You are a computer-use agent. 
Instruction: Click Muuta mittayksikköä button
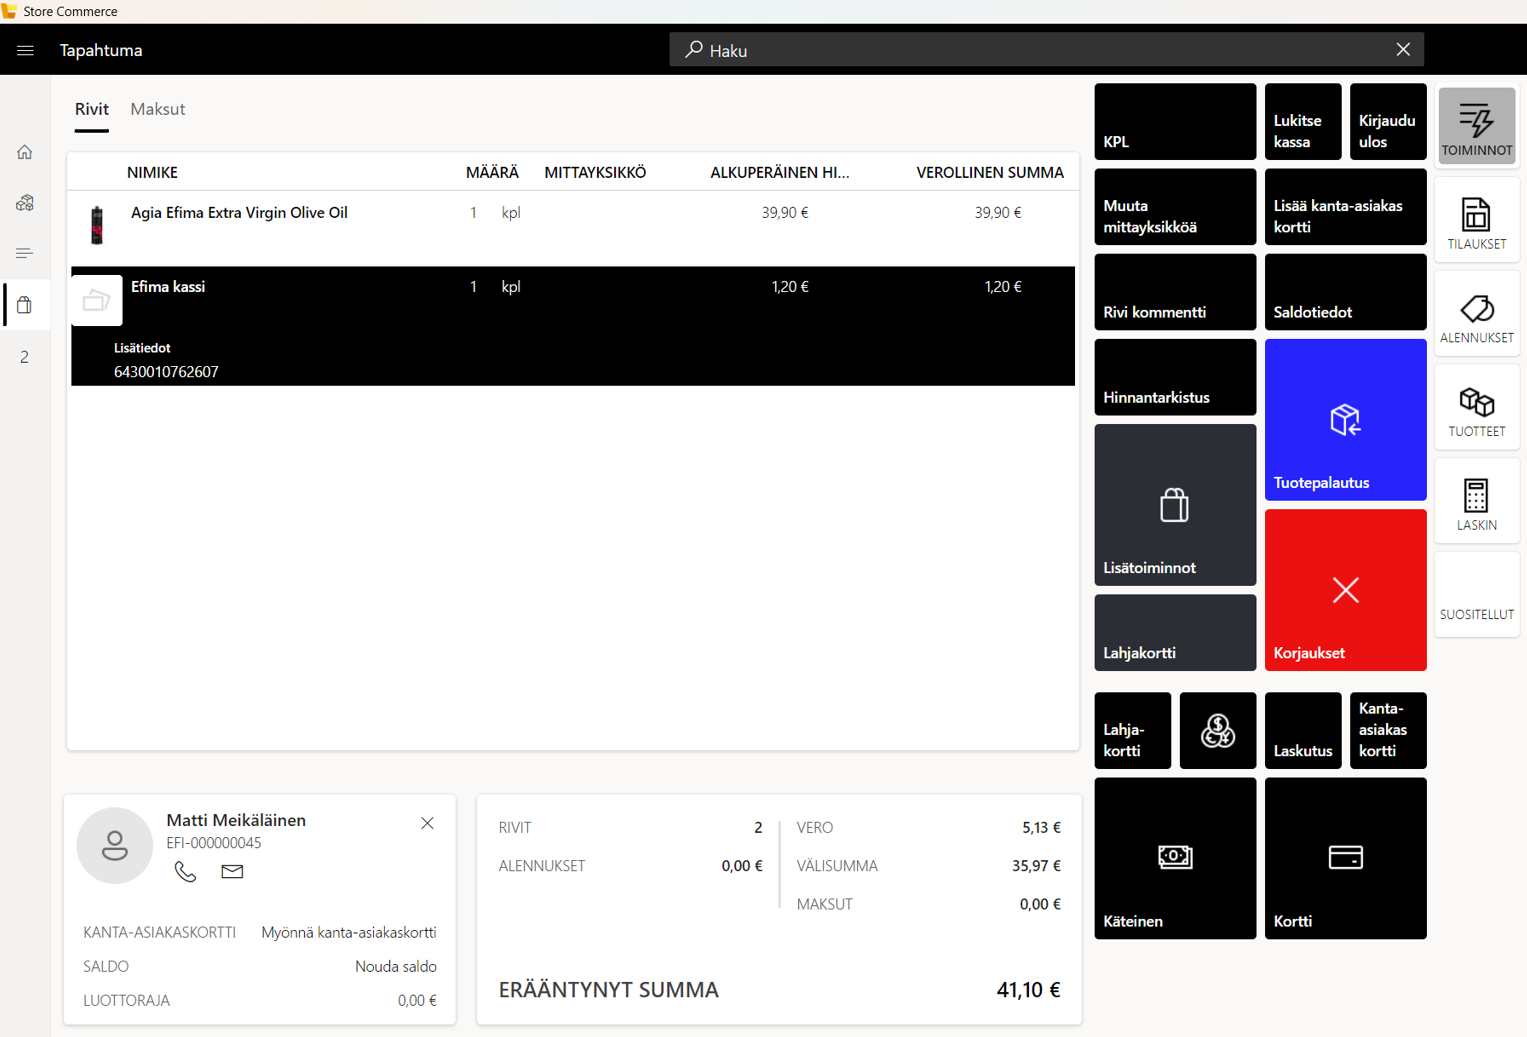coord(1175,206)
